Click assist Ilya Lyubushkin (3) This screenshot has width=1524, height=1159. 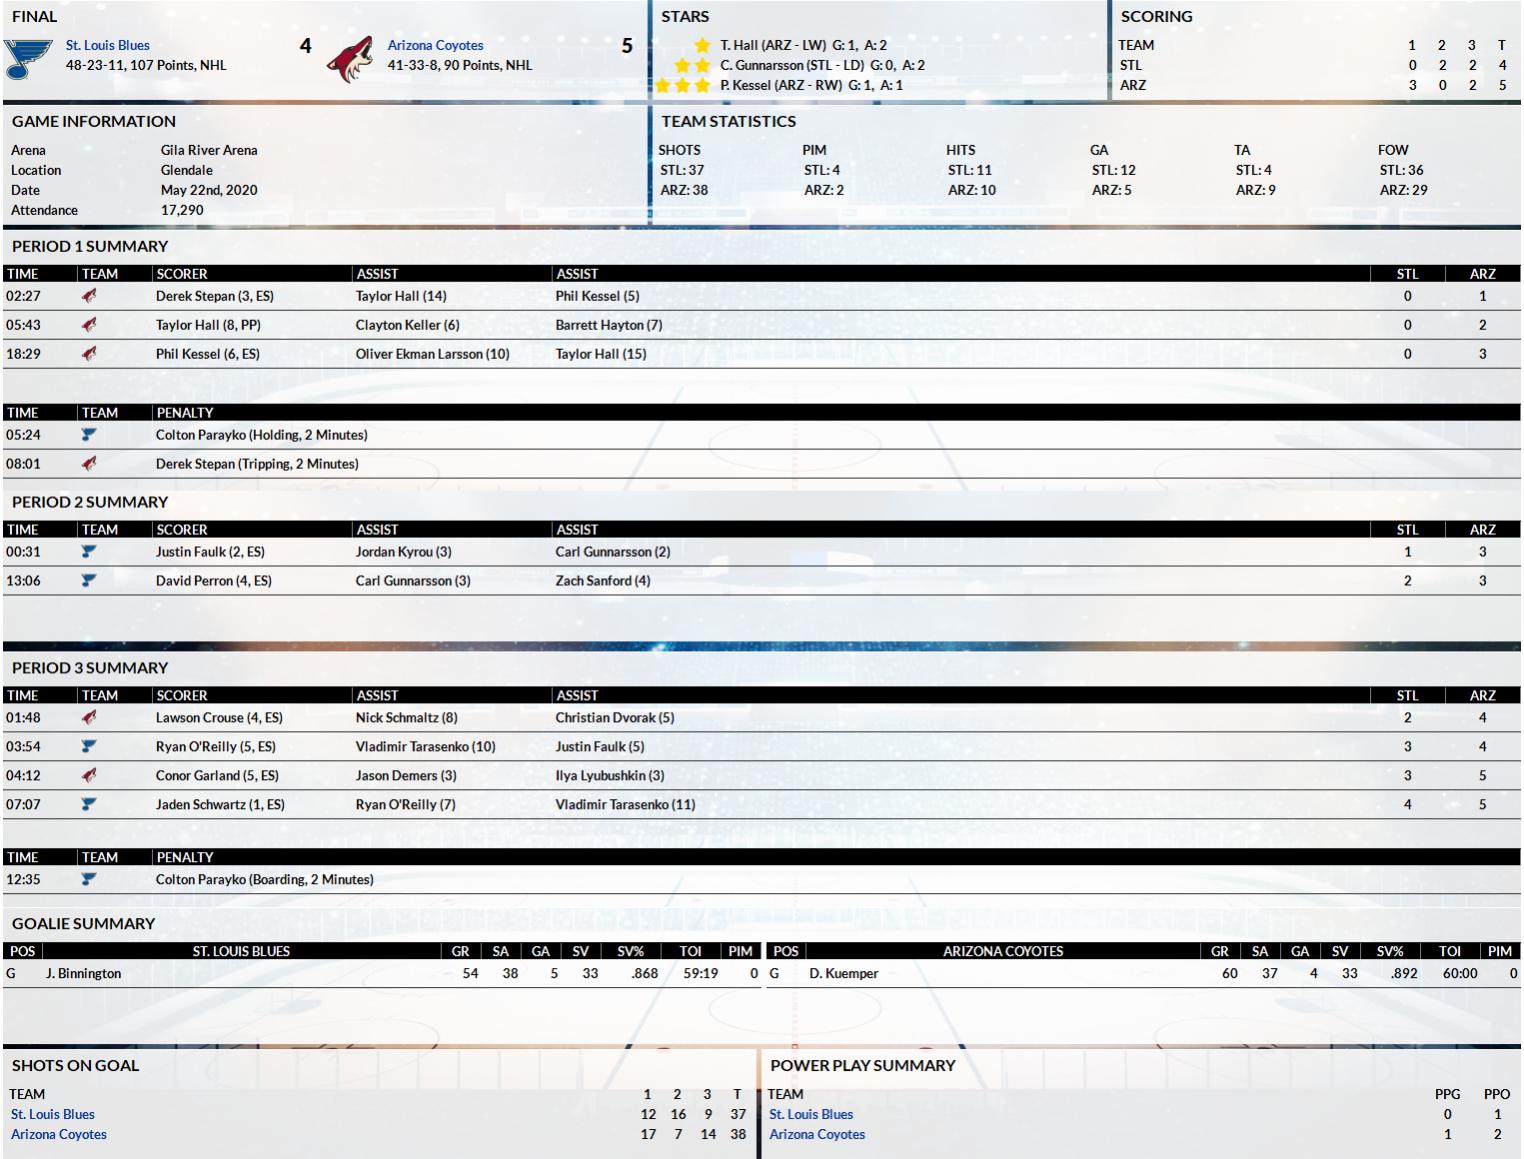610,776
